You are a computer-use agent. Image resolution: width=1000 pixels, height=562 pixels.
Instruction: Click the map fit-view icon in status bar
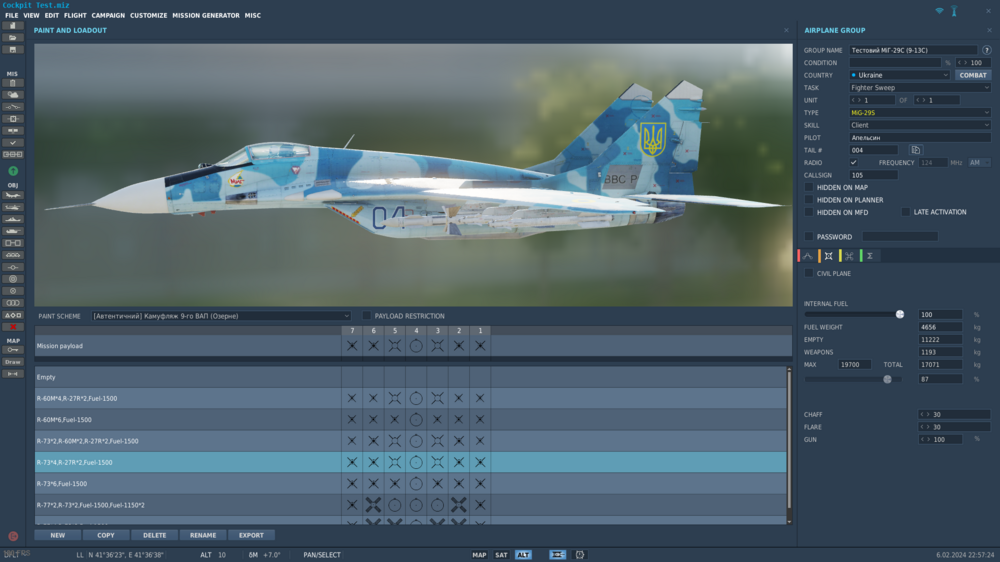(557, 555)
